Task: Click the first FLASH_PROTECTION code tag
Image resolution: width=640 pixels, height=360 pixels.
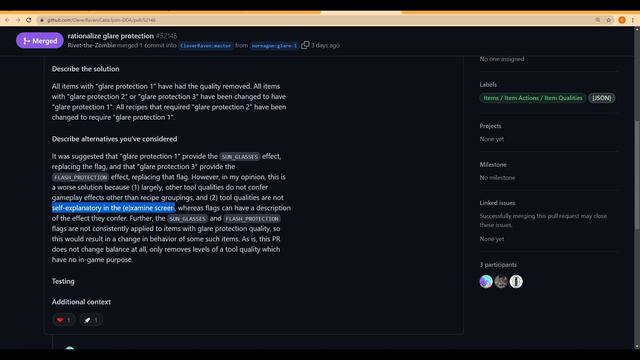Action: click(80, 178)
